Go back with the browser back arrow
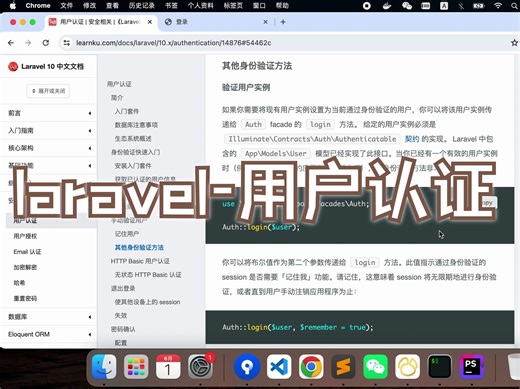Screen dimensions: 520x389 (x=11, y=43)
